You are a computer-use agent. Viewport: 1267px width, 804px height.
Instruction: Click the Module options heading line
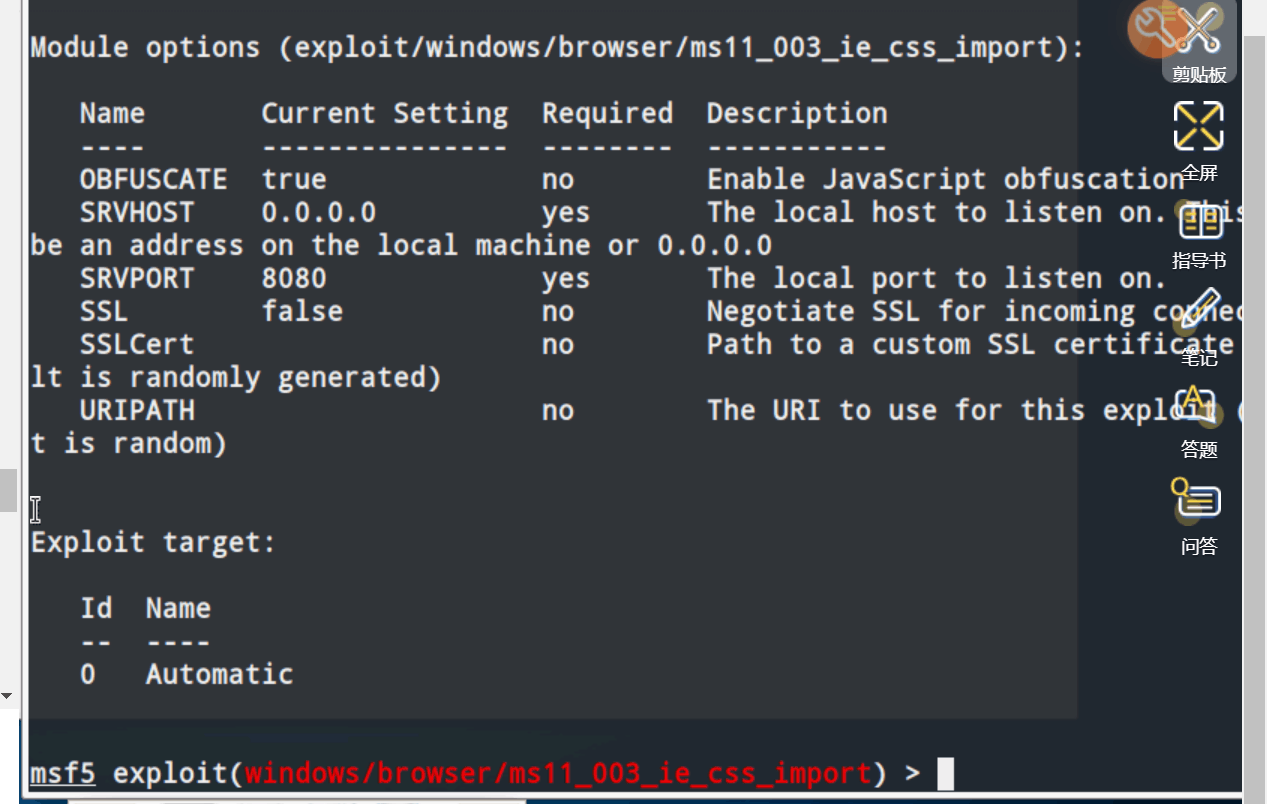click(557, 47)
